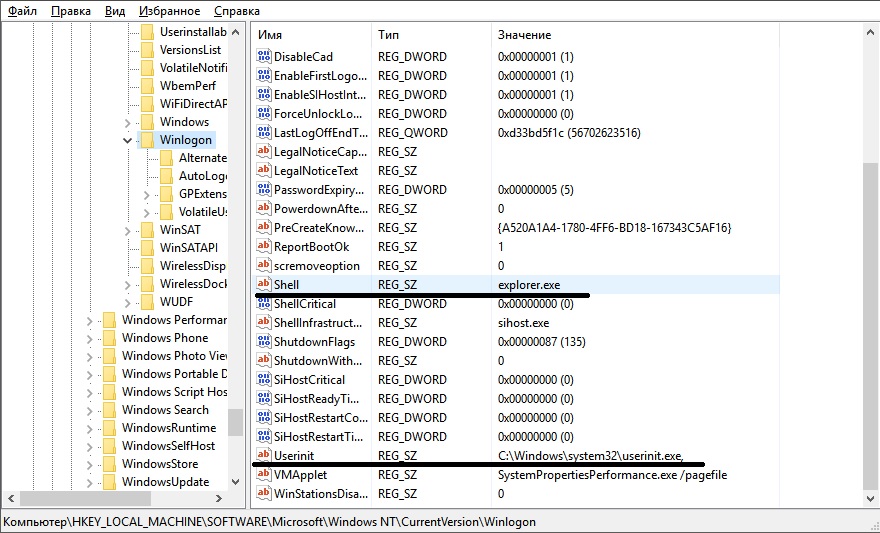Click the PasswordExpiry... value icon

[x=263, y=189]
